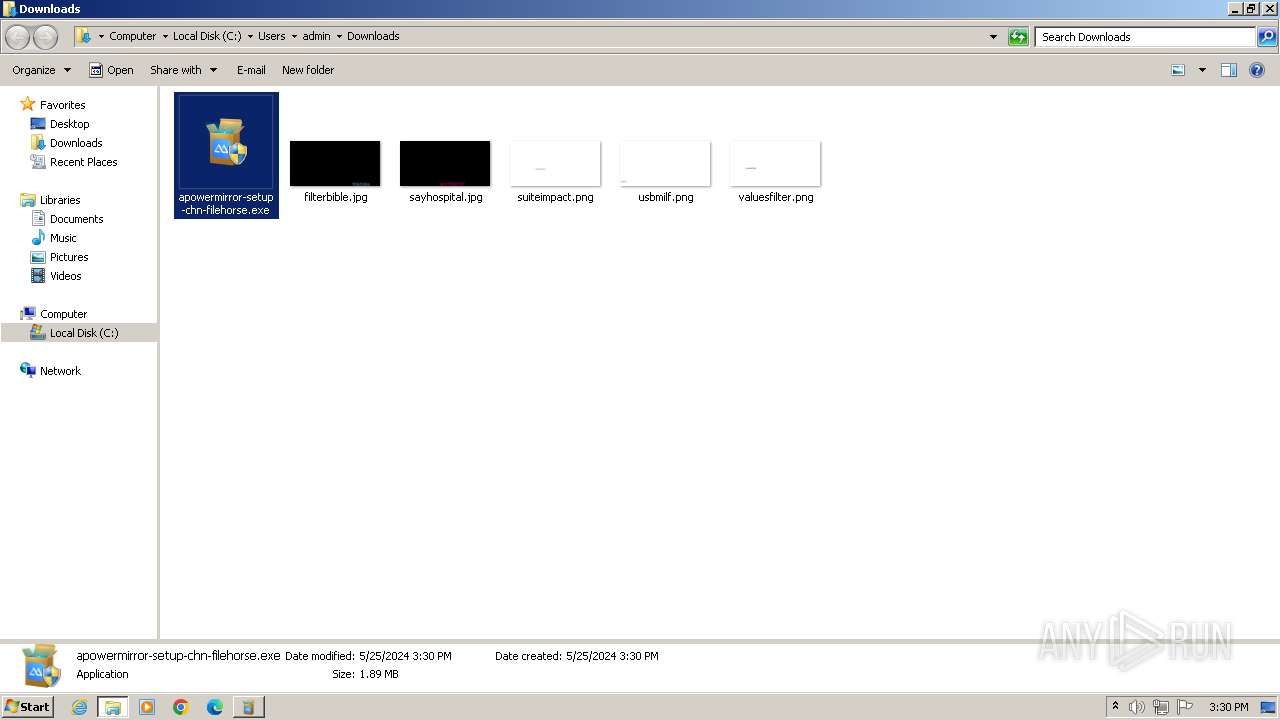Expand dropdown arrow after admin breadcrumb
Screen dimensions: 1280x720
pos(338,36)
